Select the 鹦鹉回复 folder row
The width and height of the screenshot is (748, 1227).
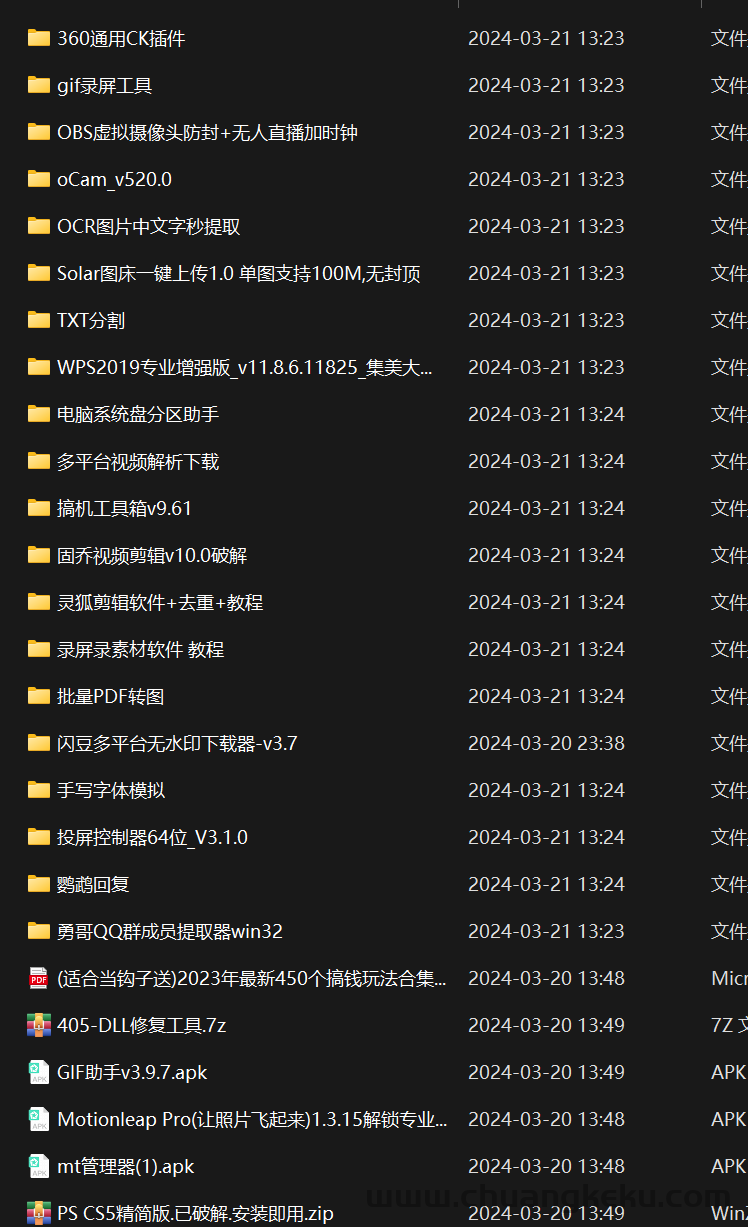374,884
